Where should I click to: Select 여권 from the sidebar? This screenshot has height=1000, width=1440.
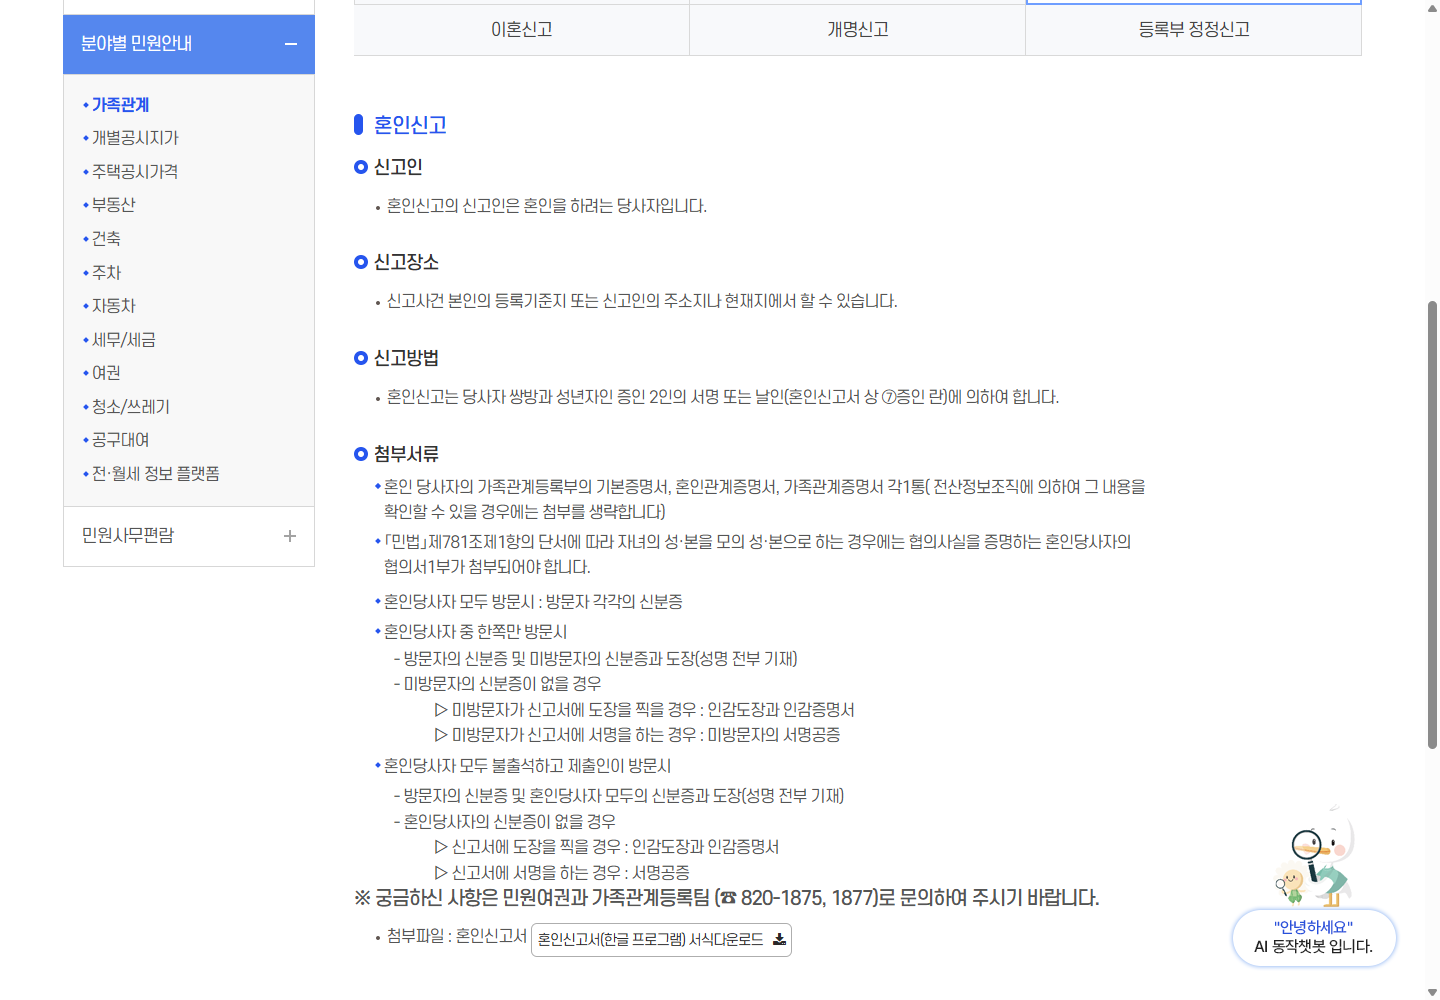click(106, 373)
